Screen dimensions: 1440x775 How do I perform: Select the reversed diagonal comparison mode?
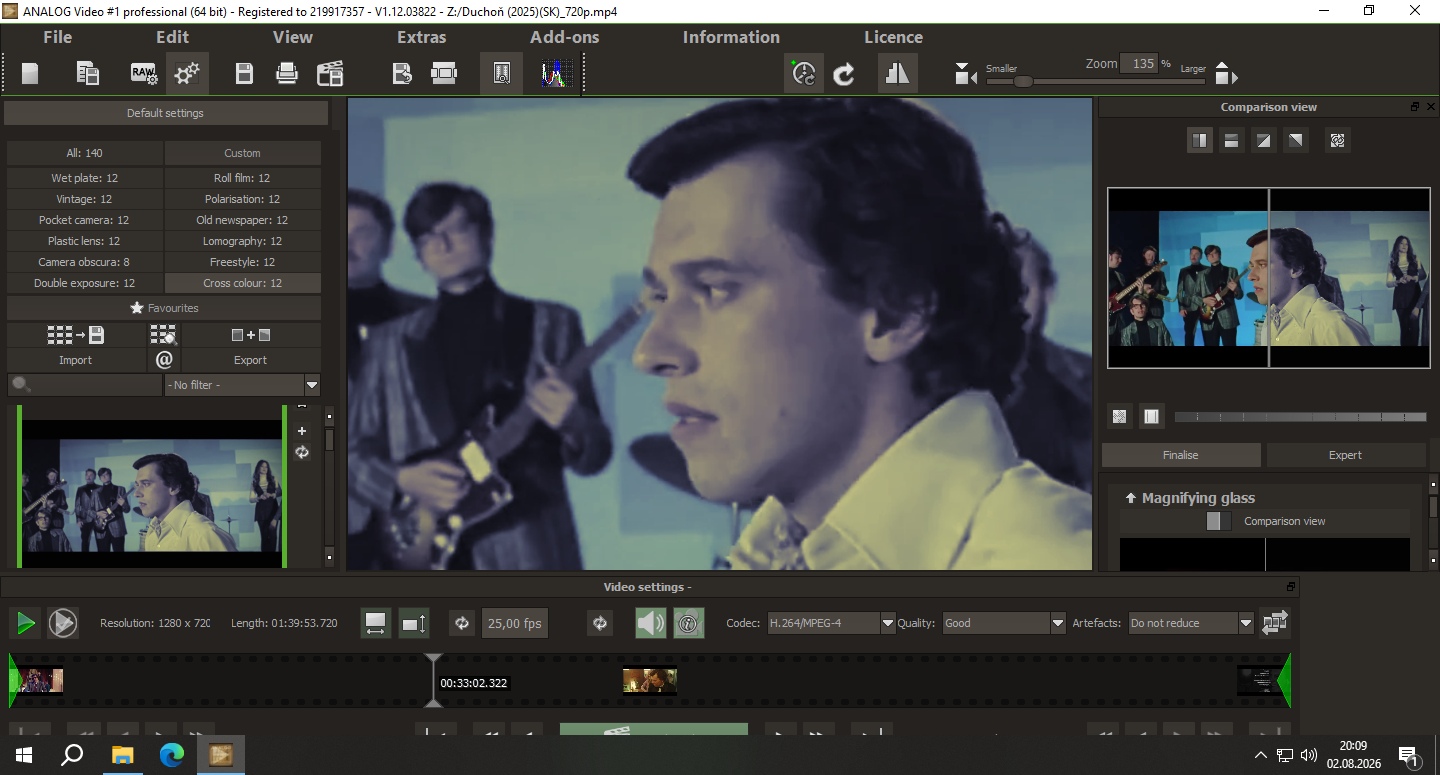coord(1296,141)
